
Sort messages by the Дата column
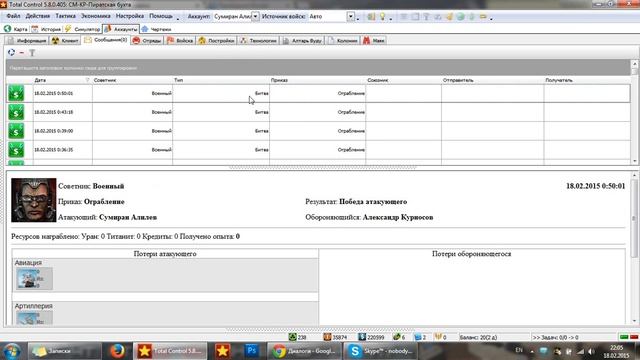coord(62,80)
